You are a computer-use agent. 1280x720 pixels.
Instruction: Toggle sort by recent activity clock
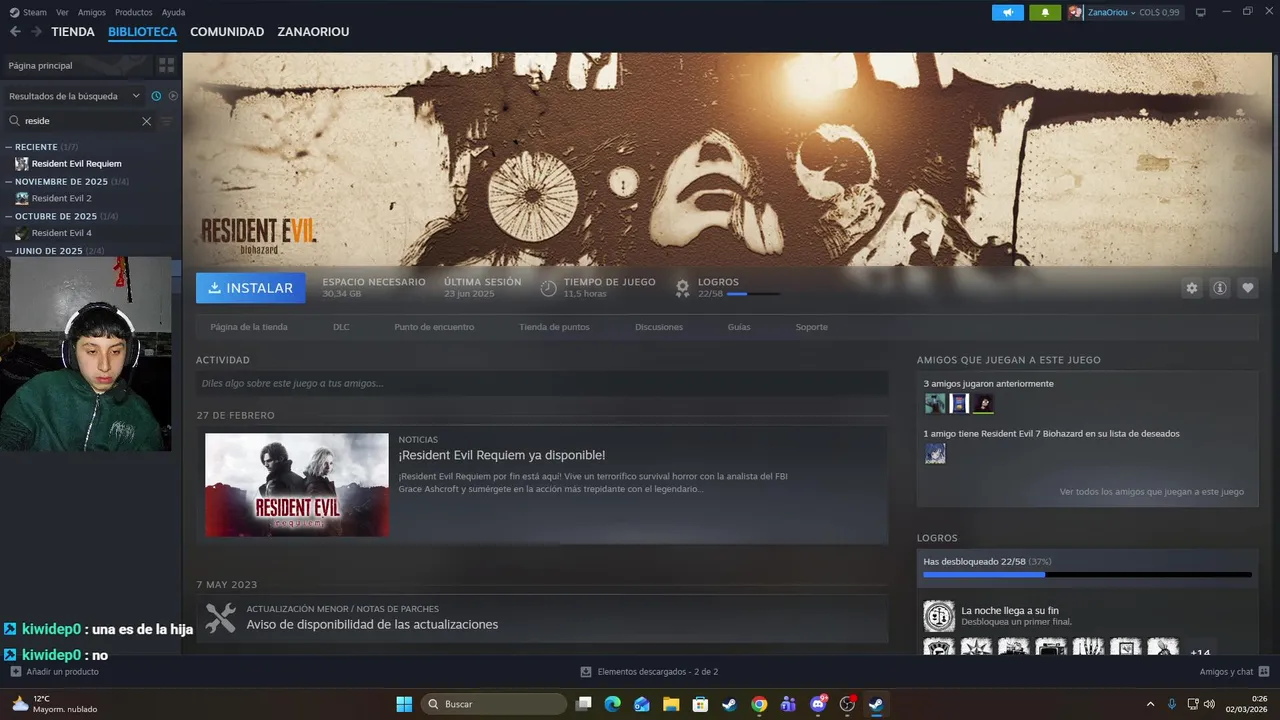[156, 96]
